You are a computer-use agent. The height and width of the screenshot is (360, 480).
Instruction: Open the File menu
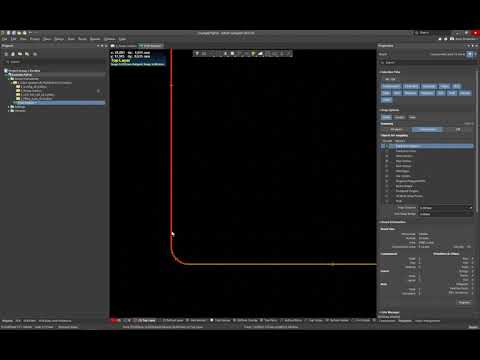(x=4, y=39)
